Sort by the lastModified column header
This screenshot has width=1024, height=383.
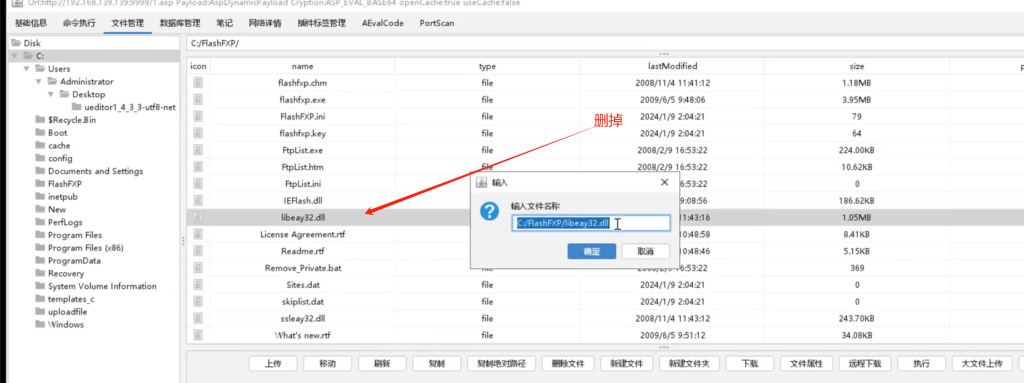pos(672,67)
